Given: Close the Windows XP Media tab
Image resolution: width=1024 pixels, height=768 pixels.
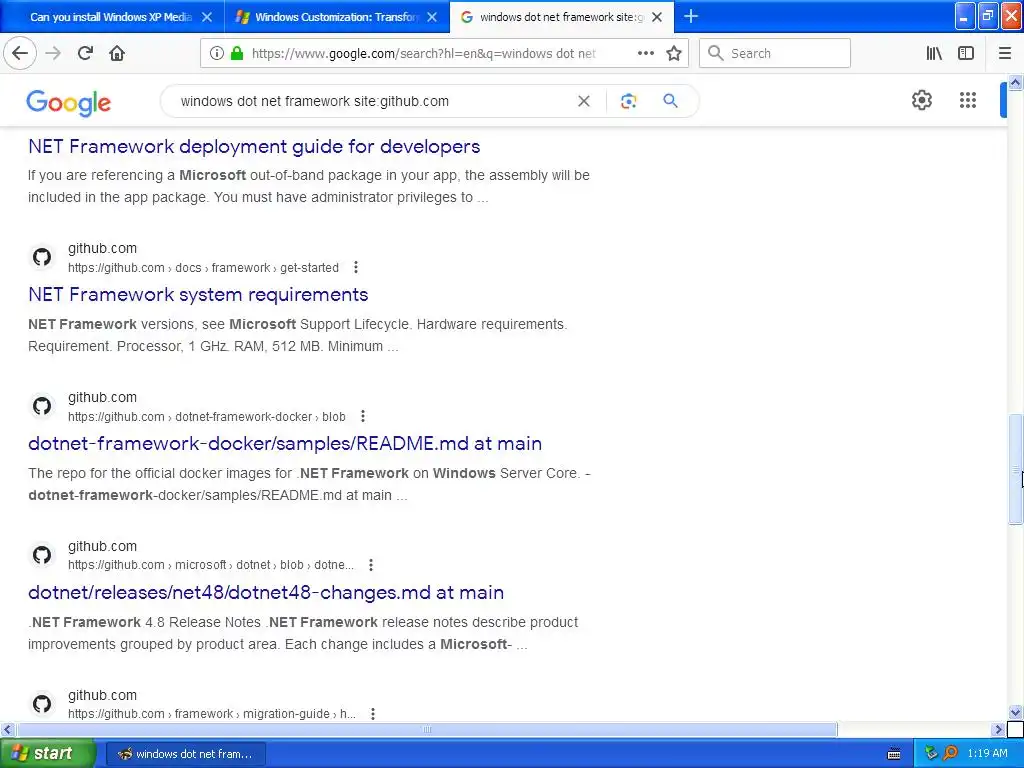Looking at the screenshot, I should tap(207, 17).
